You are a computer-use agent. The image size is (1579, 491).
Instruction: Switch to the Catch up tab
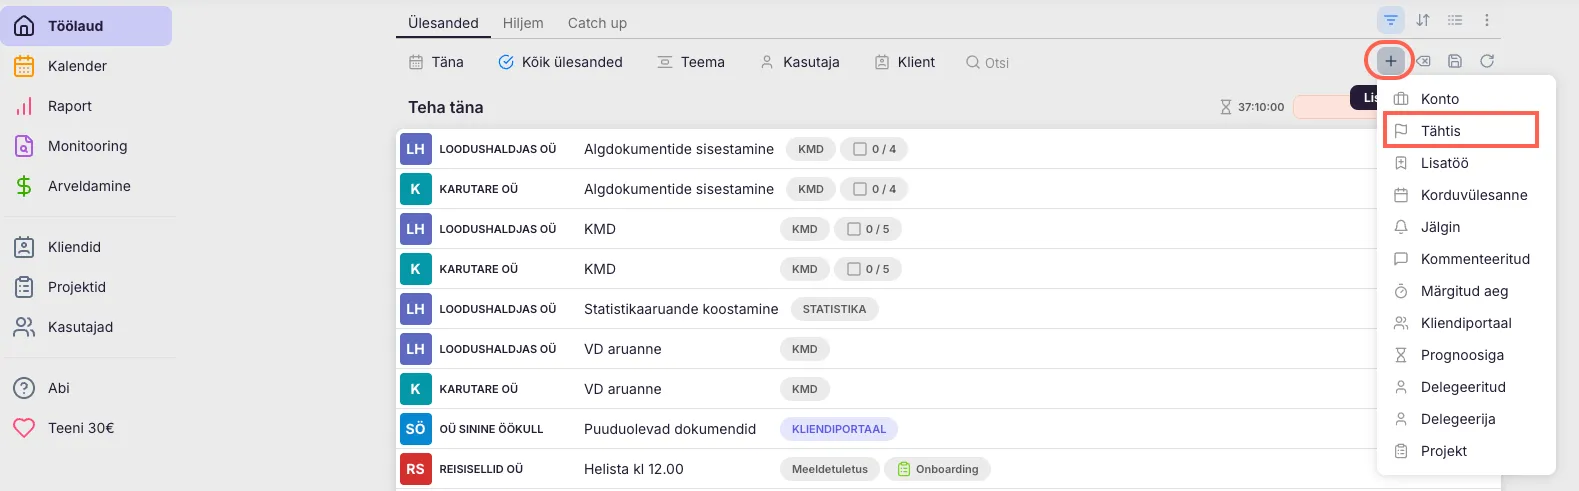click(x=597, y=23)
